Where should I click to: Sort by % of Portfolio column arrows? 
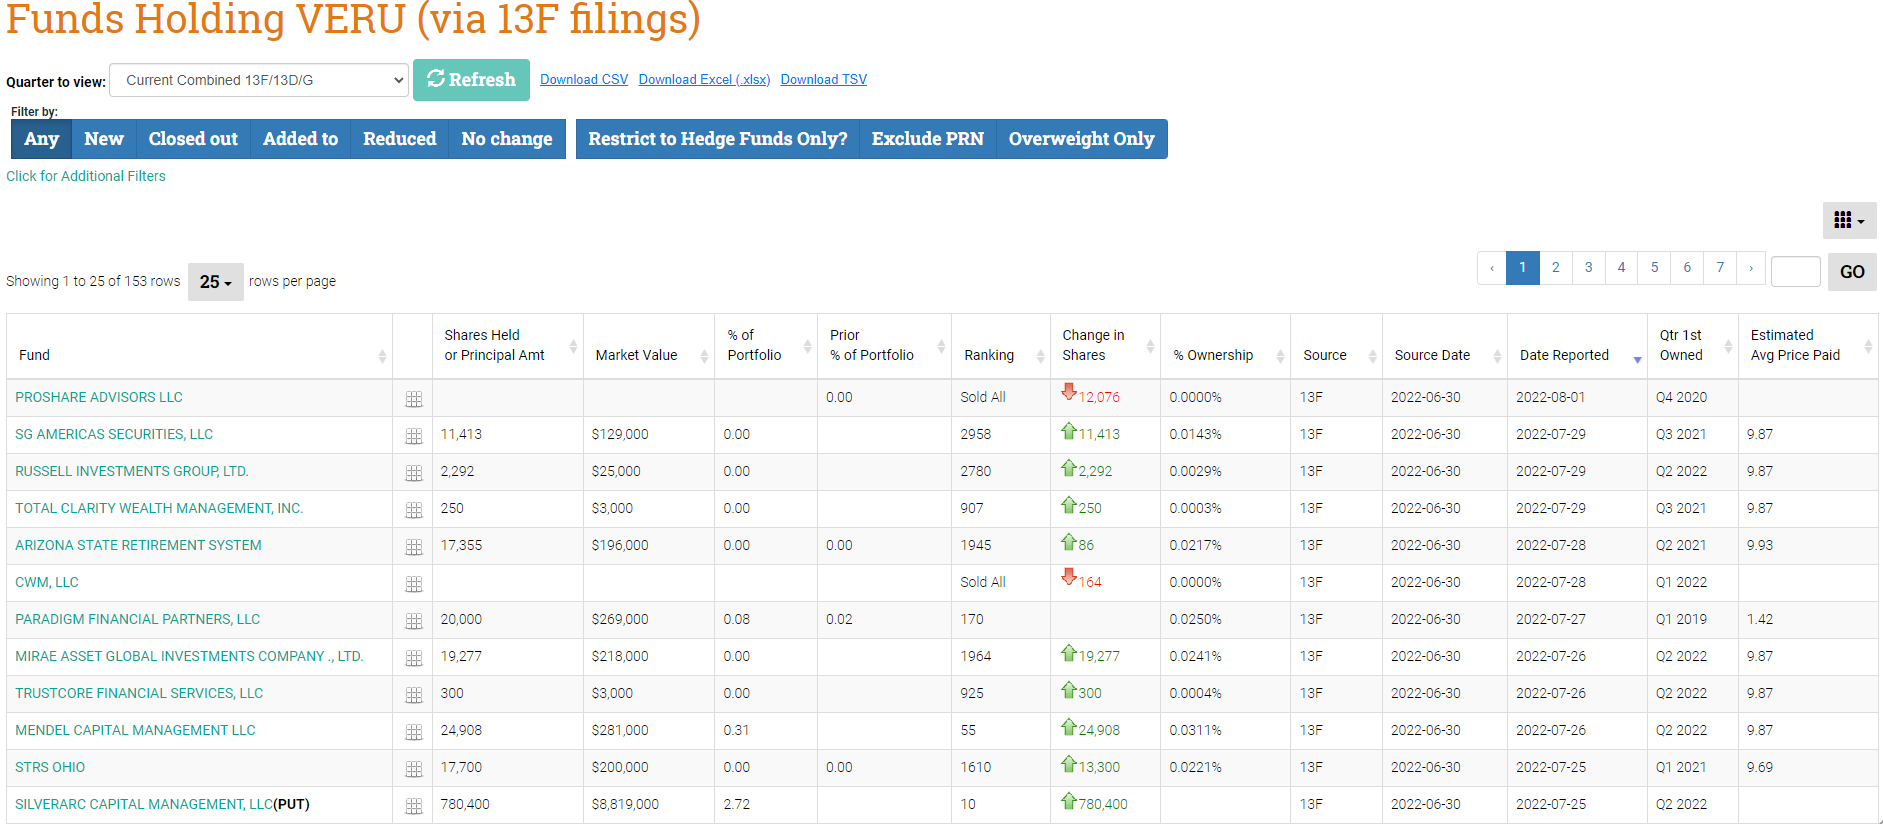pyautogui.click(x=807, y=346)
